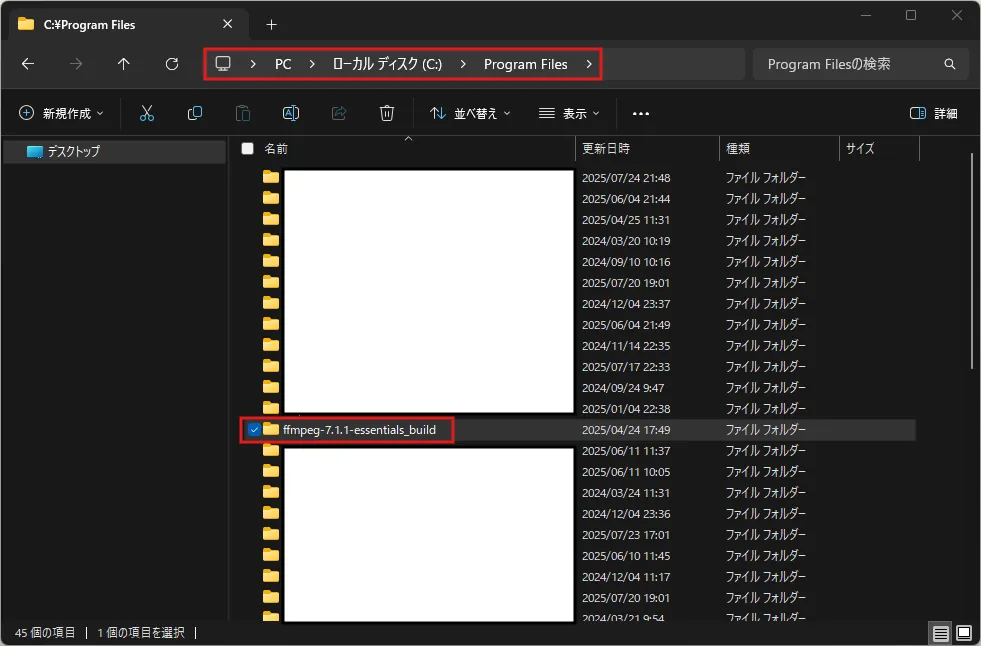The image size is (981, 646).
Task: Click the paste clipboard icon
Action: point(243,113)
